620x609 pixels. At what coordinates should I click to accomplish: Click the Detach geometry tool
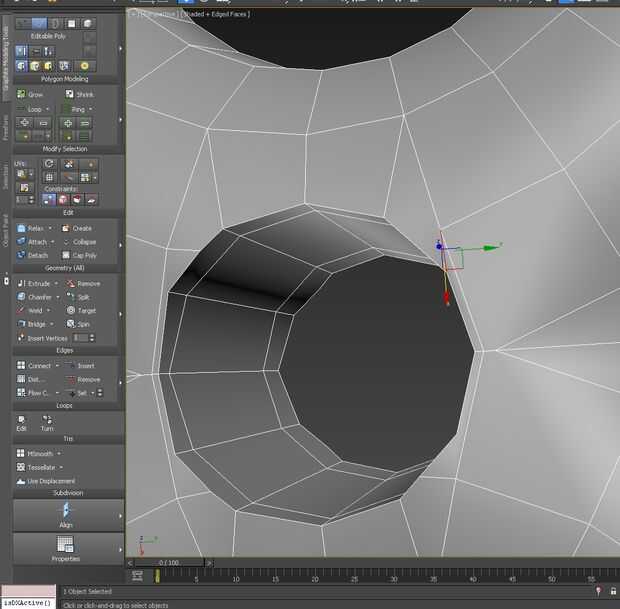[32, 255]
